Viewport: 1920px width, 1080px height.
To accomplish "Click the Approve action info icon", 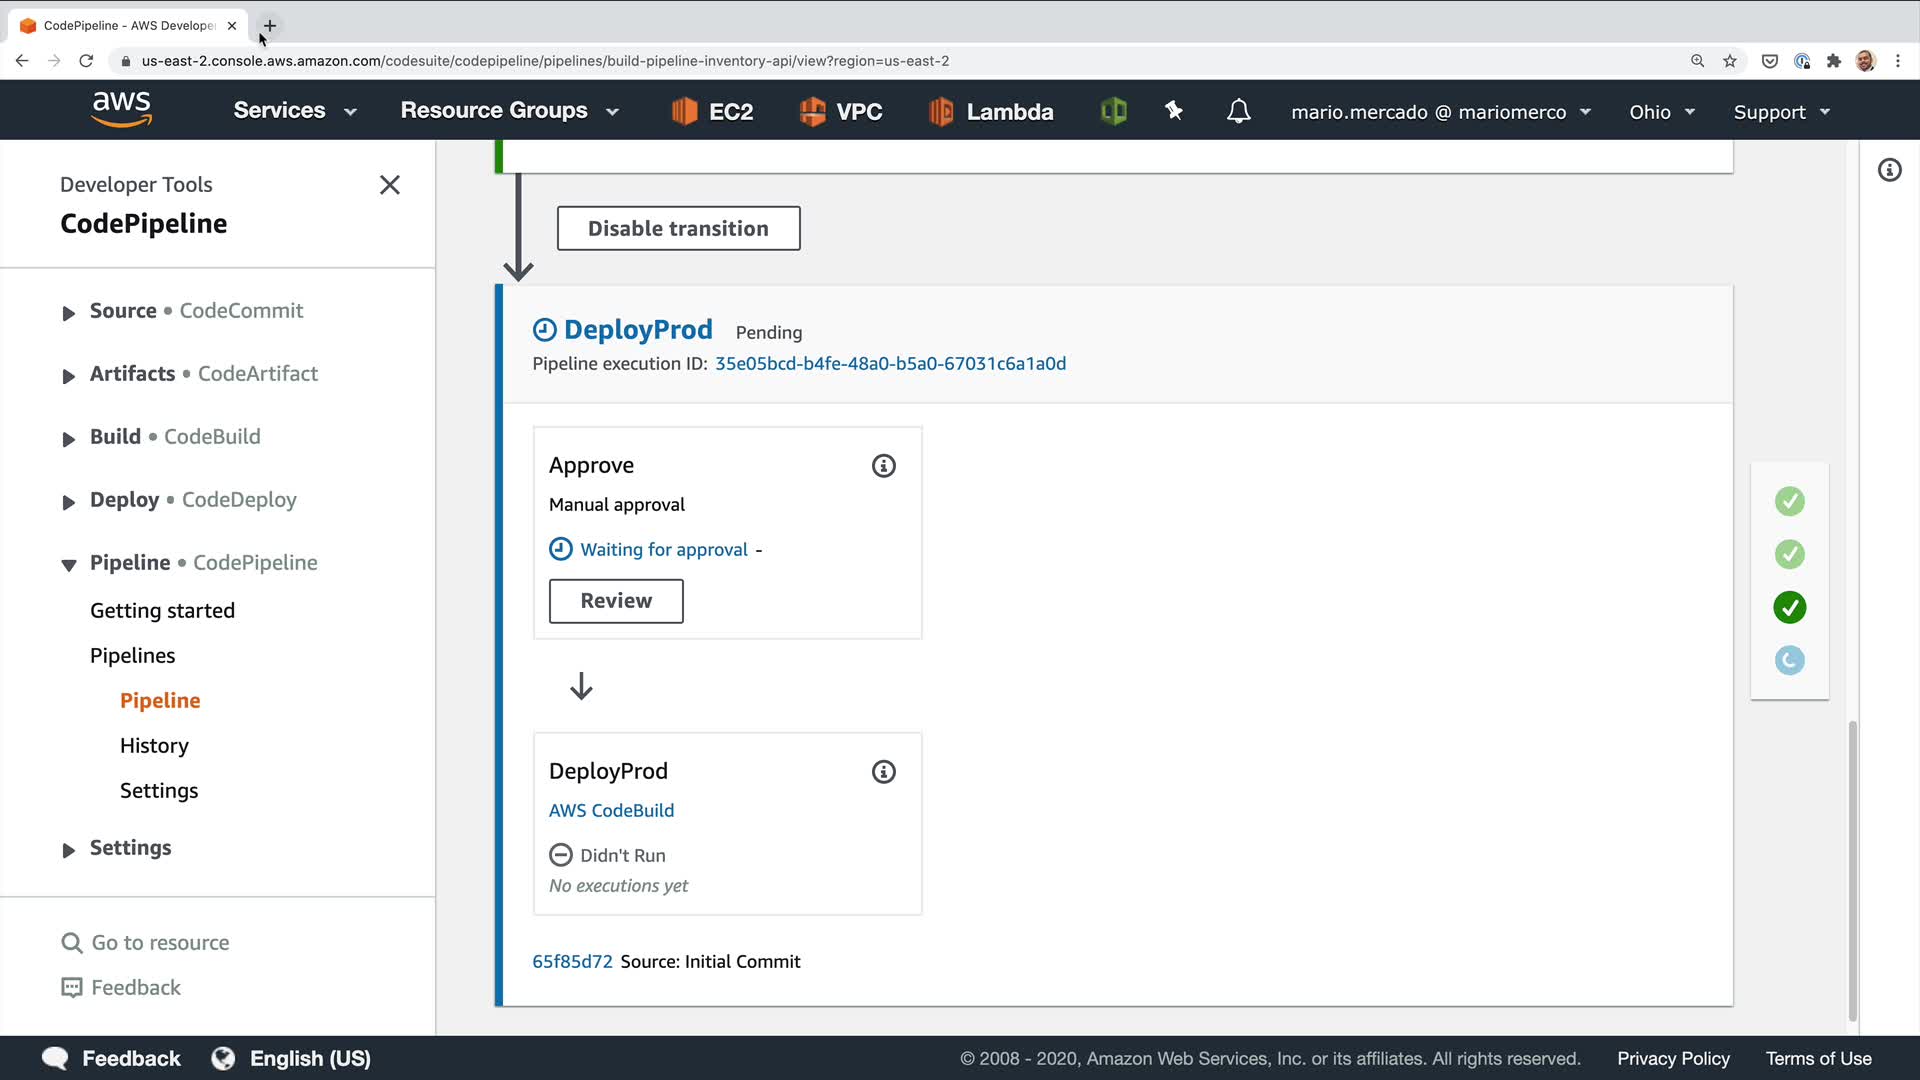I will coord(883,466).
